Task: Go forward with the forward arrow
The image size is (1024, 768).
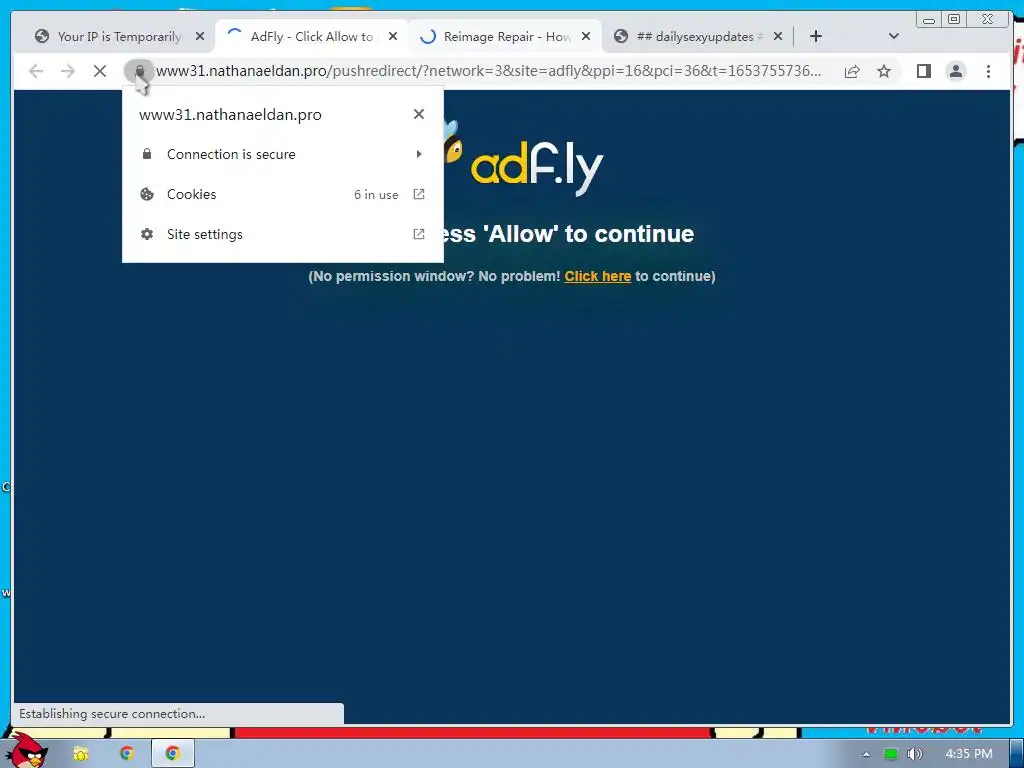Action: click(x=68, y=71)
